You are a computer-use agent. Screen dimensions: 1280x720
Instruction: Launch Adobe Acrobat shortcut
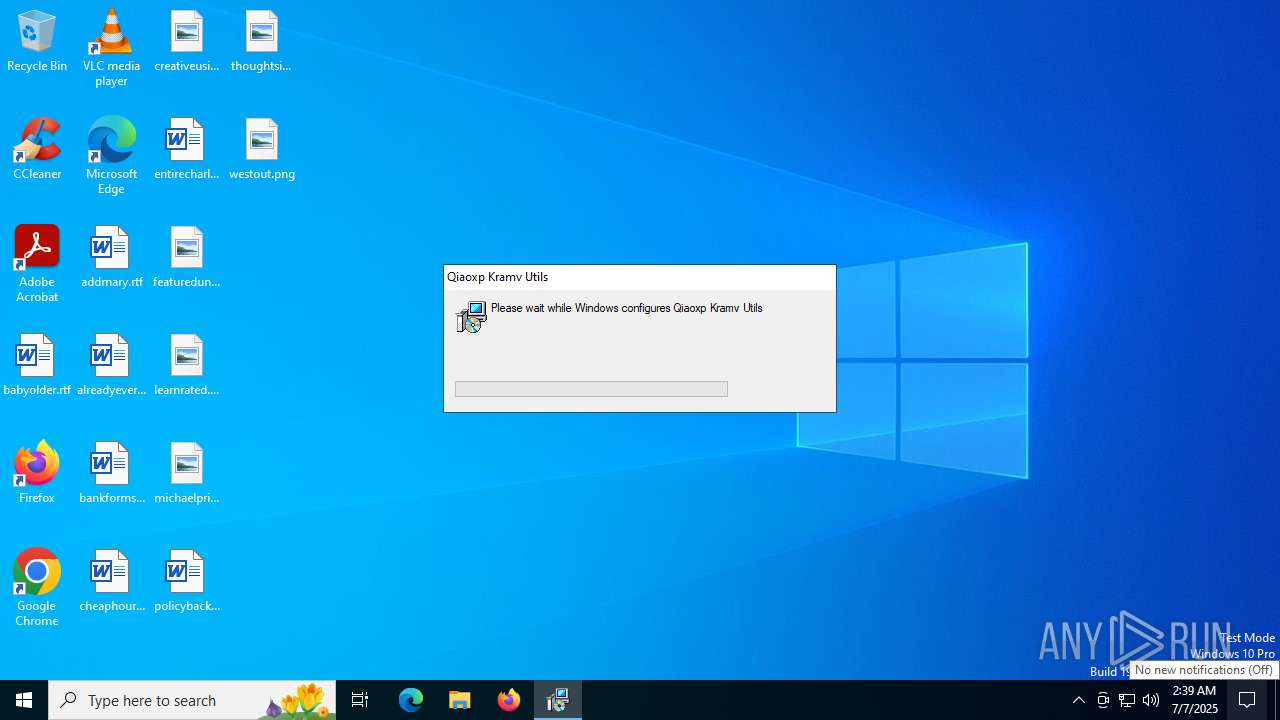[37, 264]
